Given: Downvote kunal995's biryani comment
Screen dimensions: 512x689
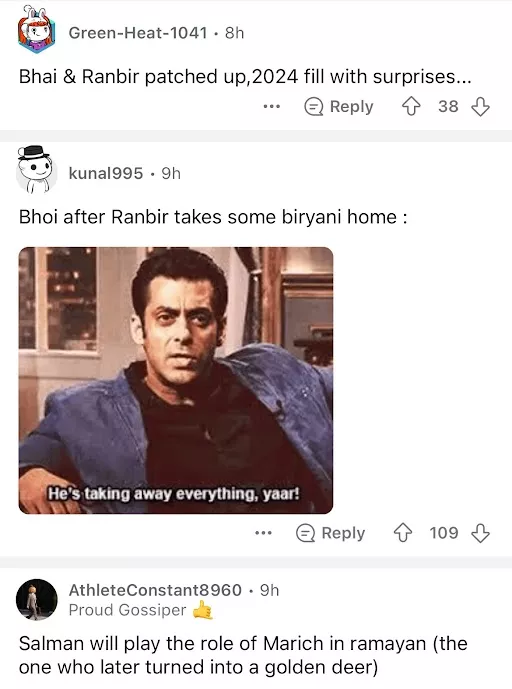Looking at the screenshot, I should click(x=480, y=533).
